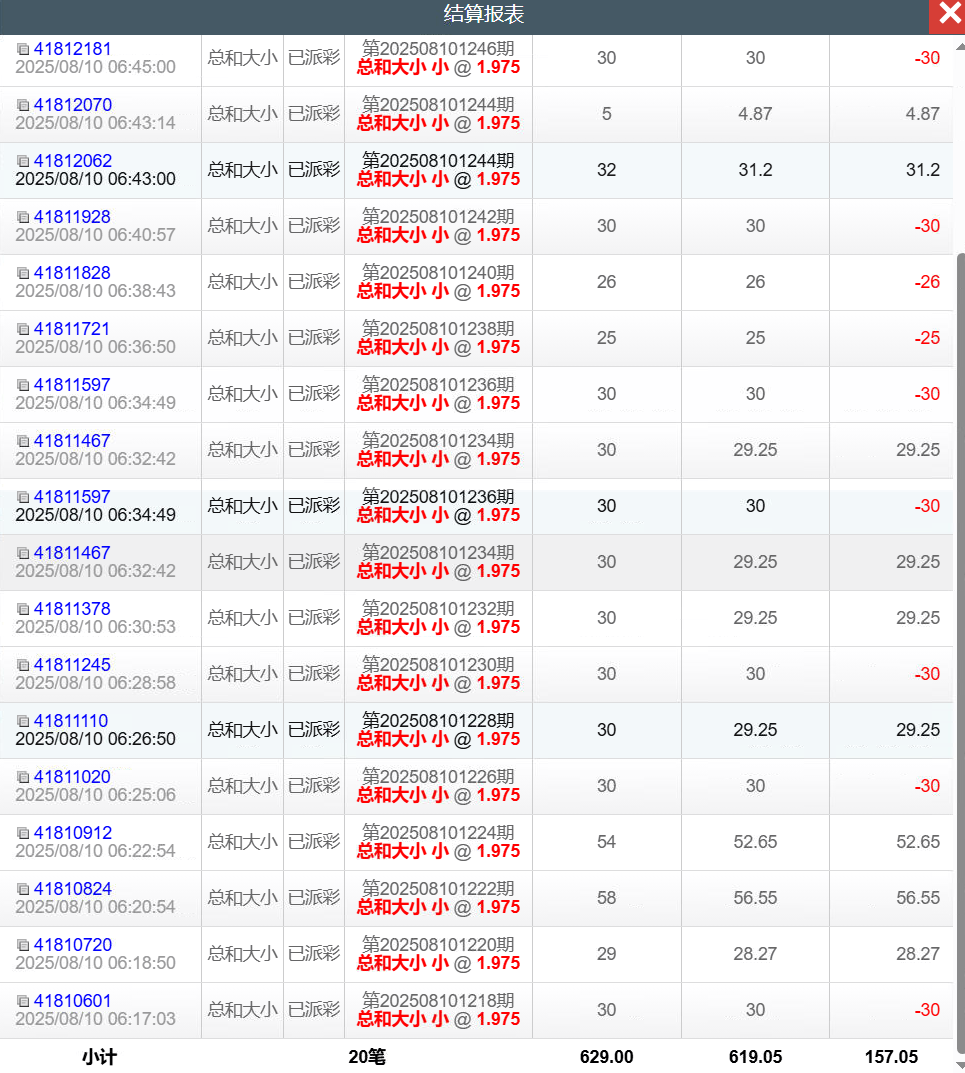Click the document icon beside order 41811721
The width and height of the screenshot is (965, 1073).
(23, 329)
